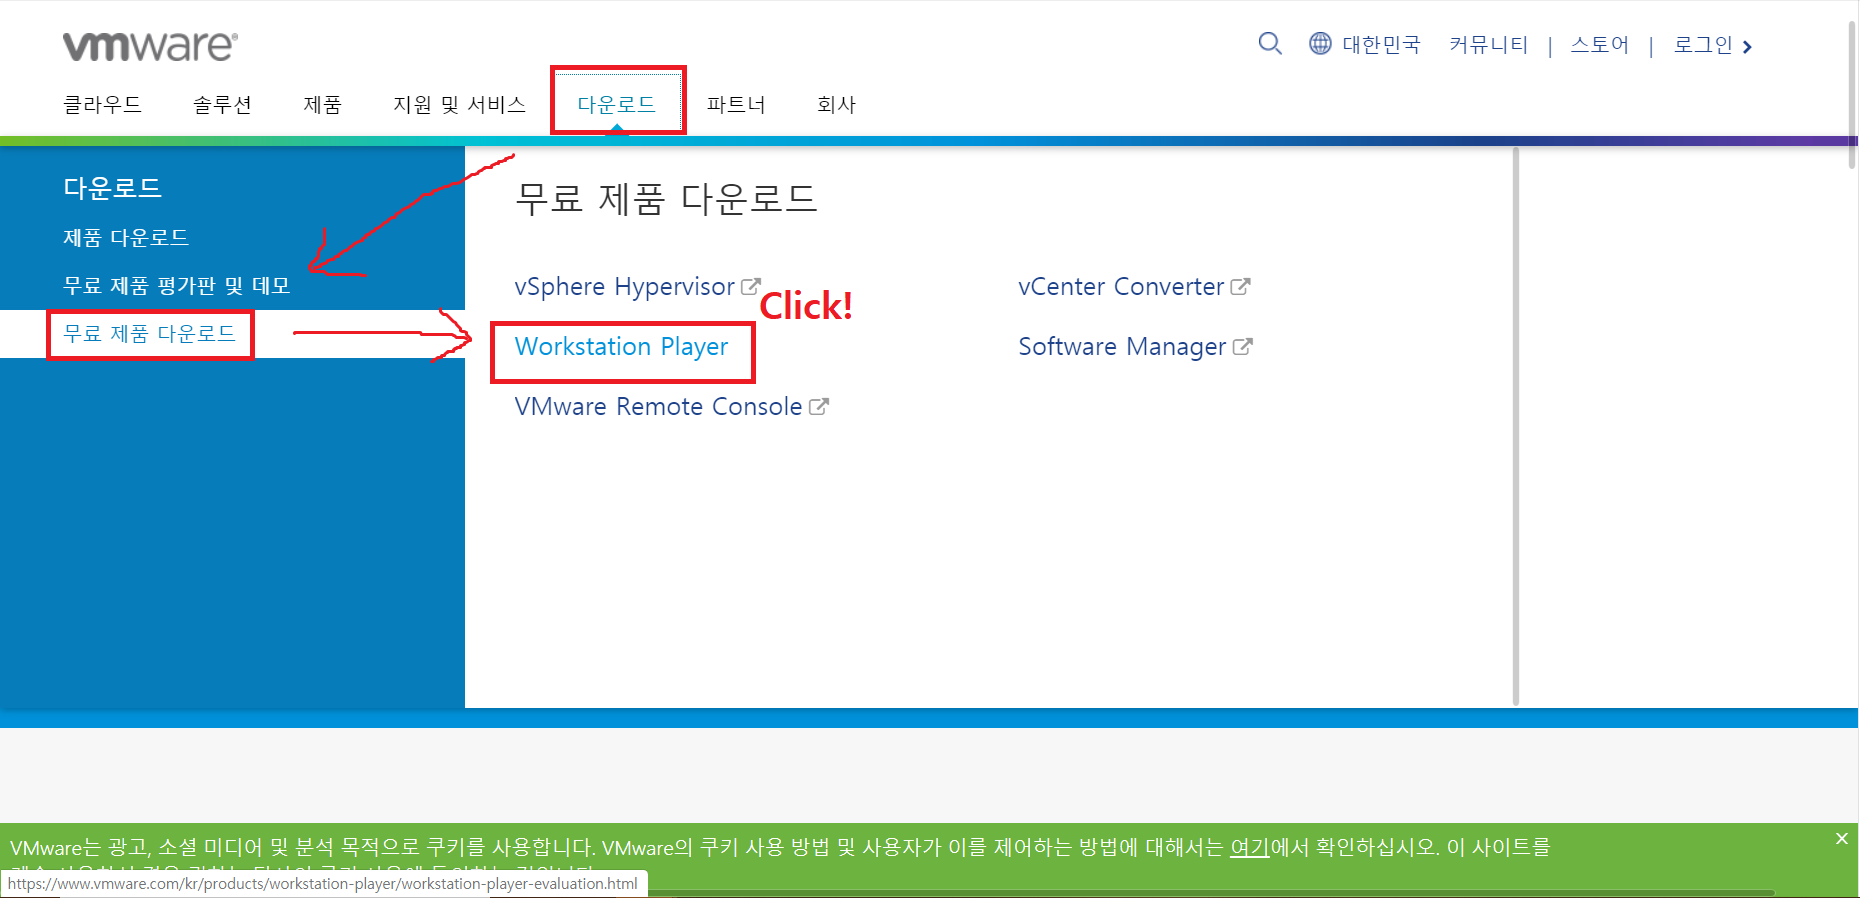Viewport: 1860px width, 898px height.
Task: Open the 제품 menu
Action: click(322, 105)
